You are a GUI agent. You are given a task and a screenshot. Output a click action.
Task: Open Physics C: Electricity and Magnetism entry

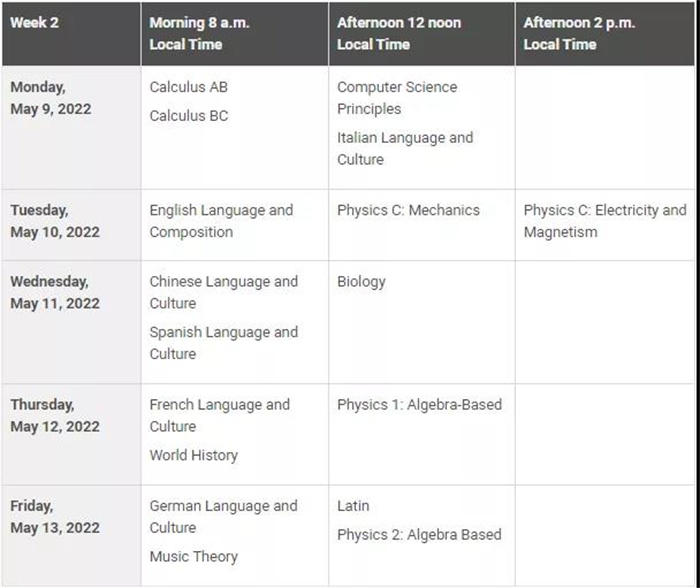605,221
